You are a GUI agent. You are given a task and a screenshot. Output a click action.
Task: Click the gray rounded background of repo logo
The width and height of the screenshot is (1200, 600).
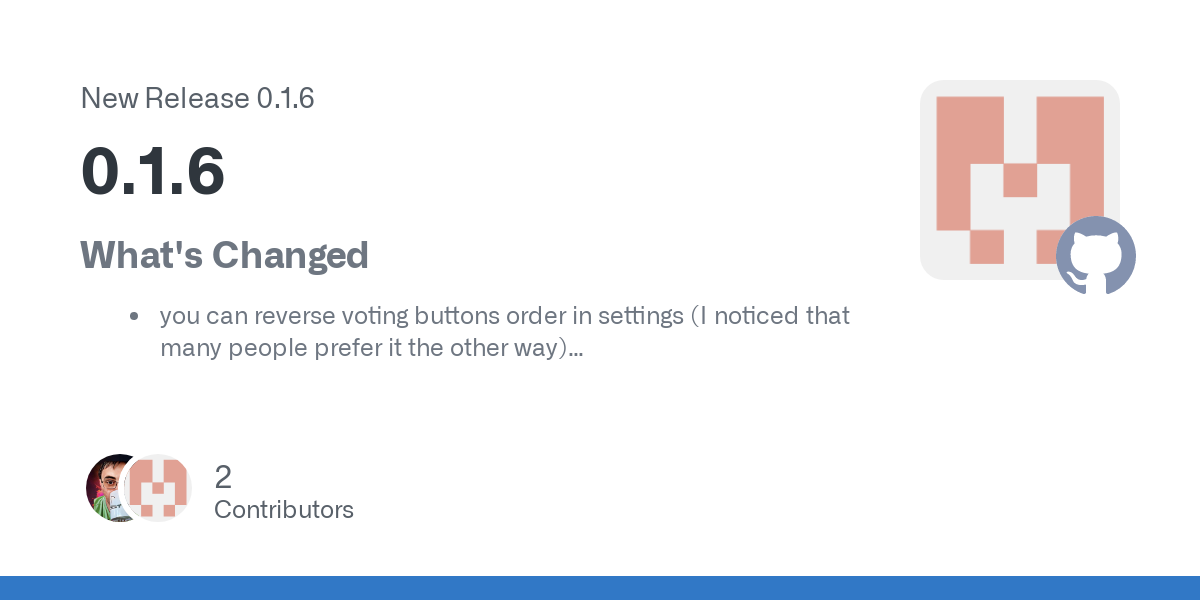[x=1020, y=180]
